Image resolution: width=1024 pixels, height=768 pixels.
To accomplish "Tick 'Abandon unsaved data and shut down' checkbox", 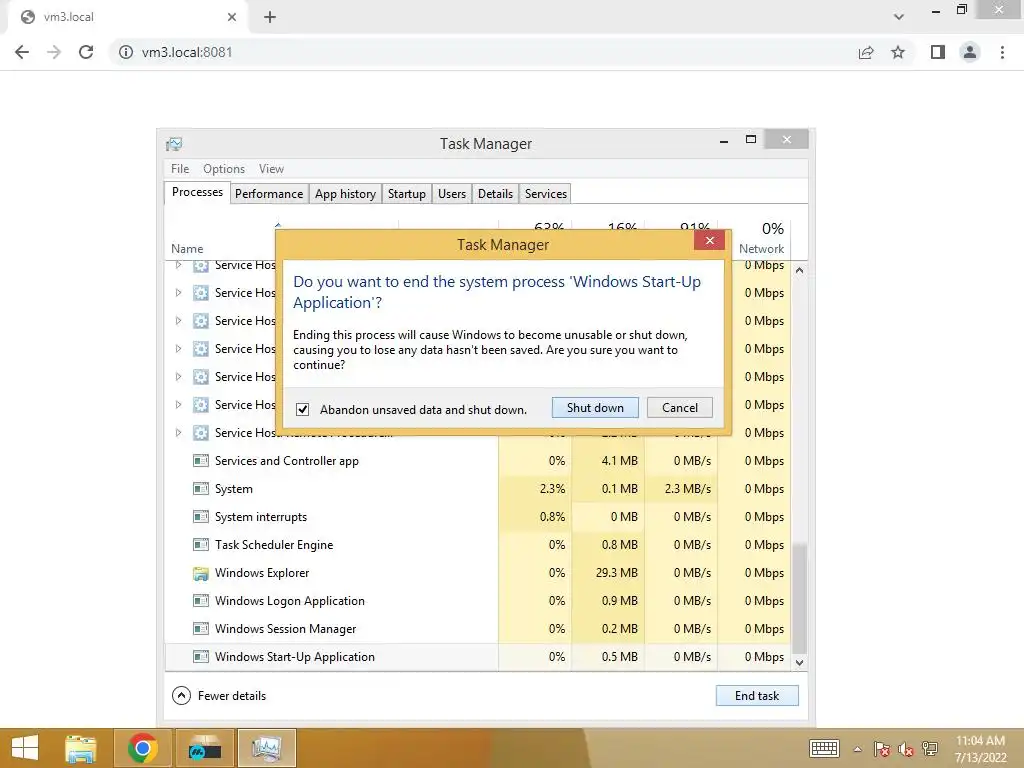I will coord(302,409).
